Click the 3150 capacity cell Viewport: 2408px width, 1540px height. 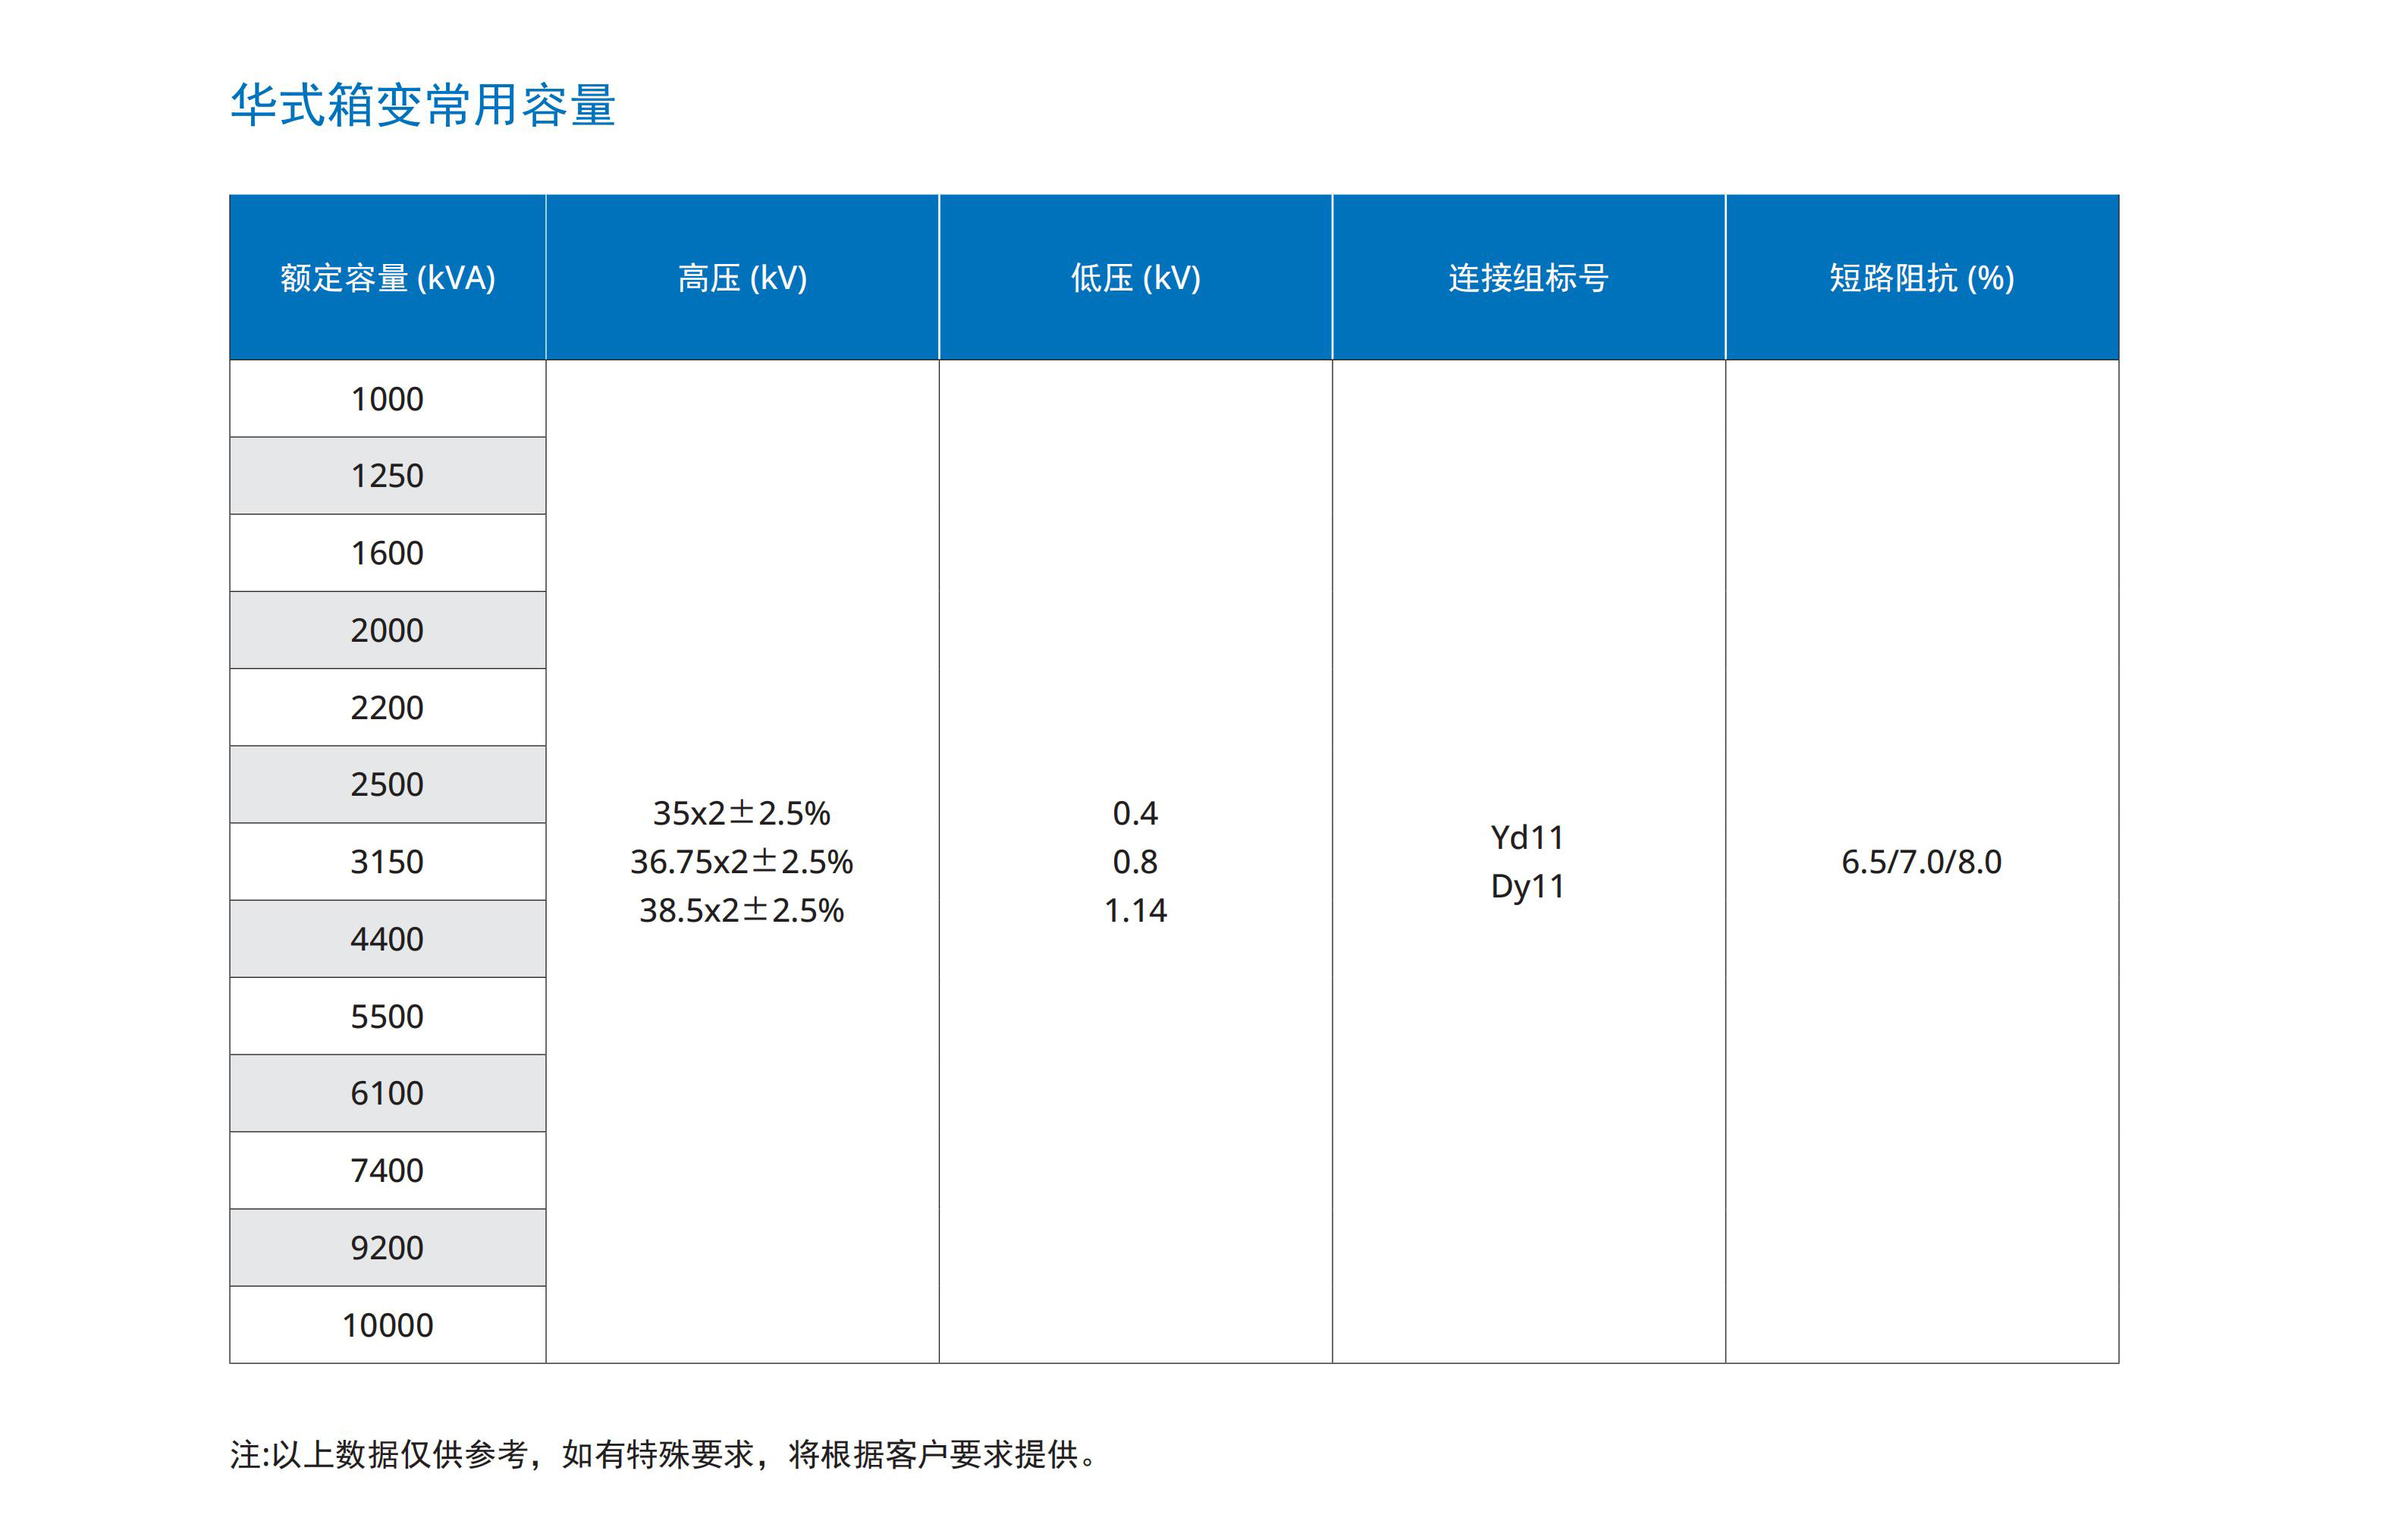388,862
